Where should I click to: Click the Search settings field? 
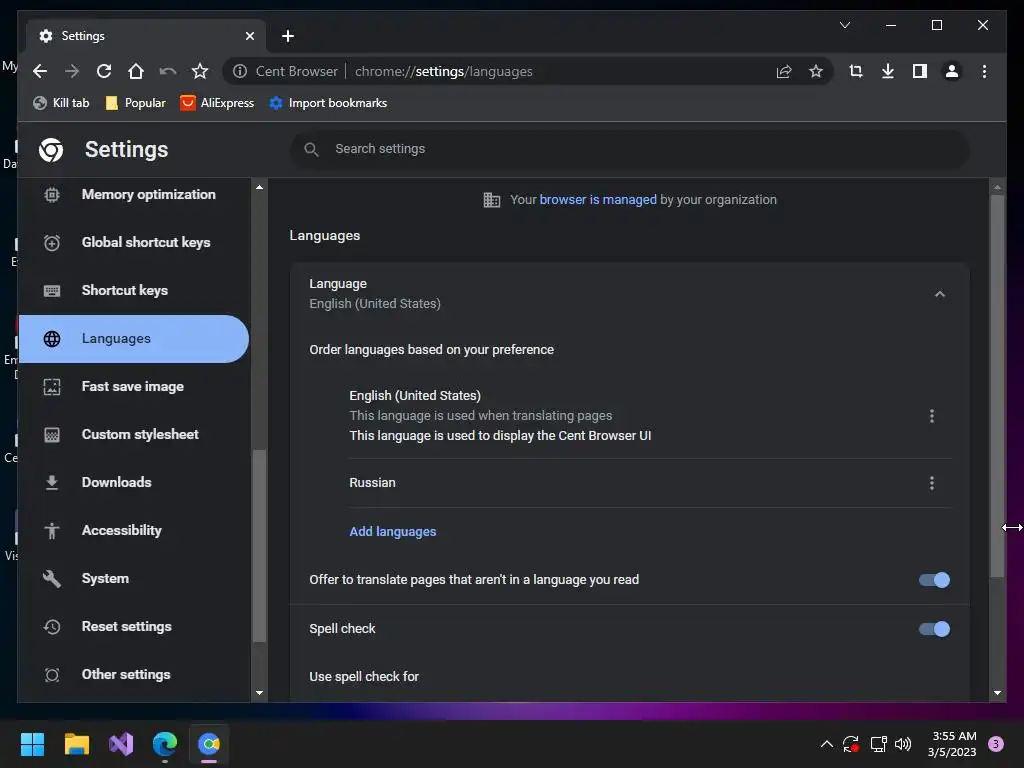630,149
